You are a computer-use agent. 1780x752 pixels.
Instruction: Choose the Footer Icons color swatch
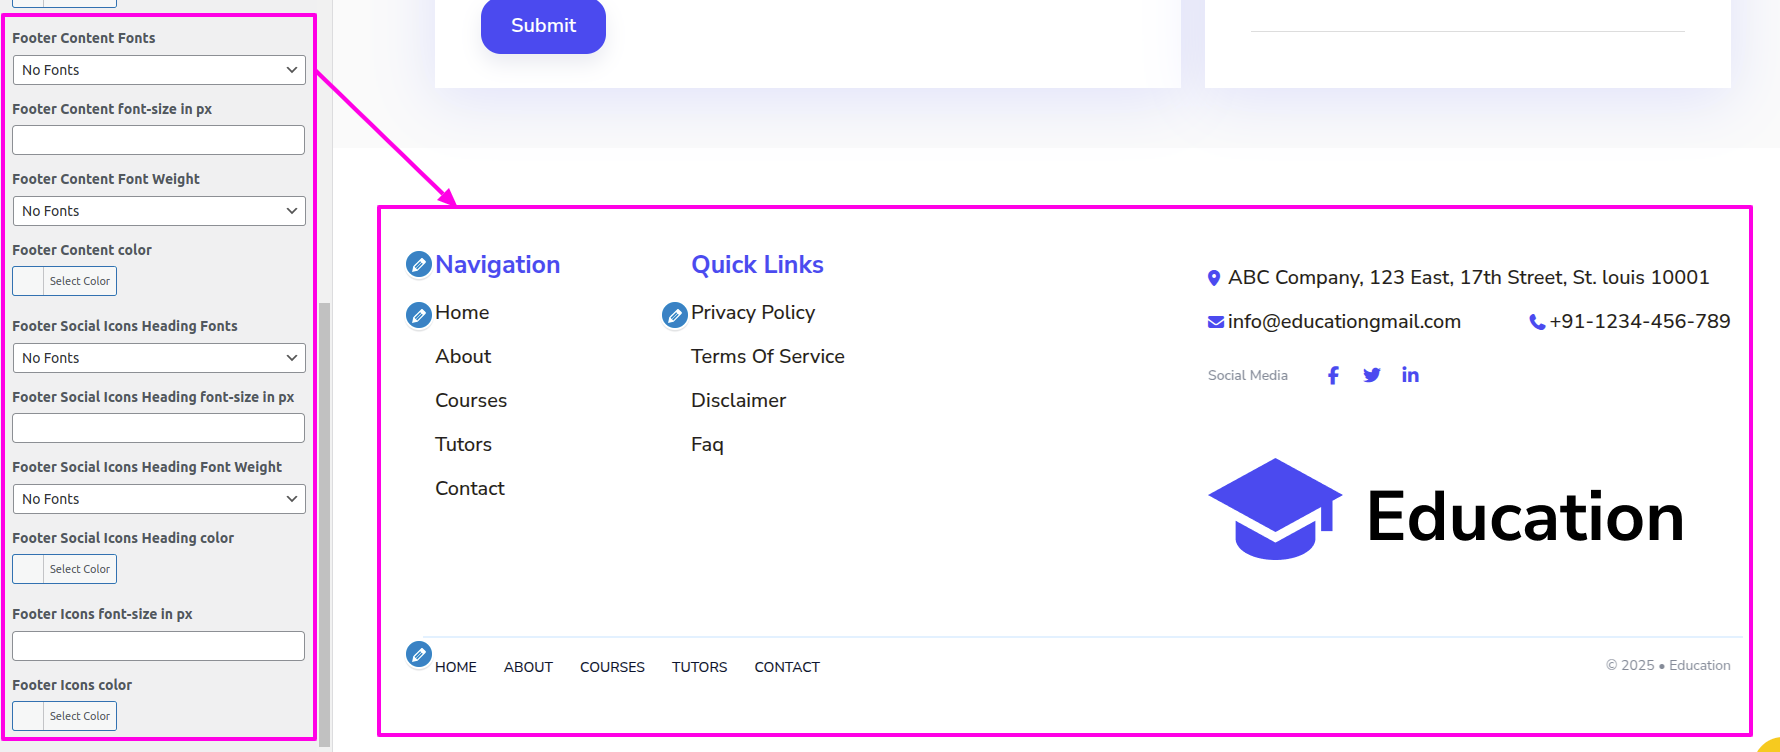(29, 716)
